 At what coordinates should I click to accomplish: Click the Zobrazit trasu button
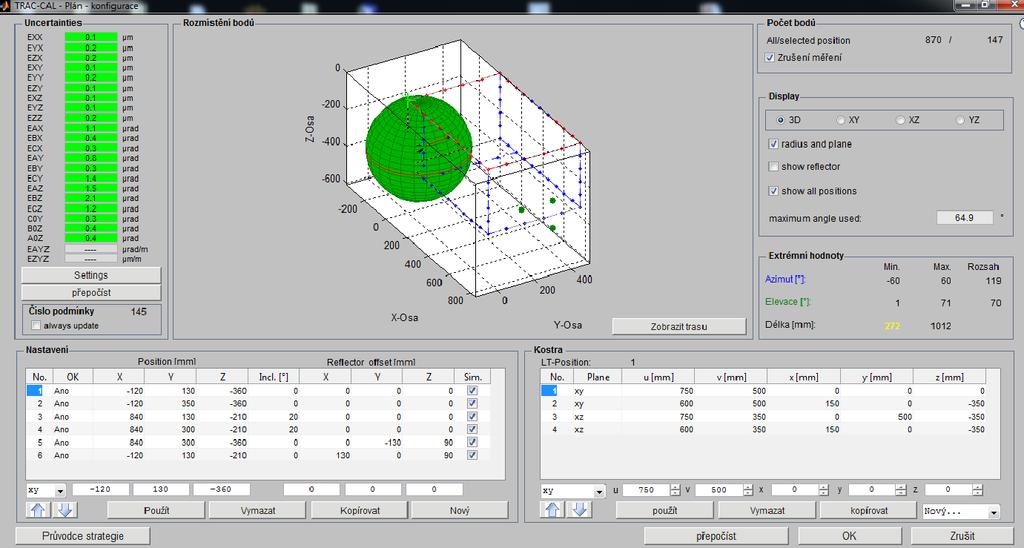[x=679, y=327]
